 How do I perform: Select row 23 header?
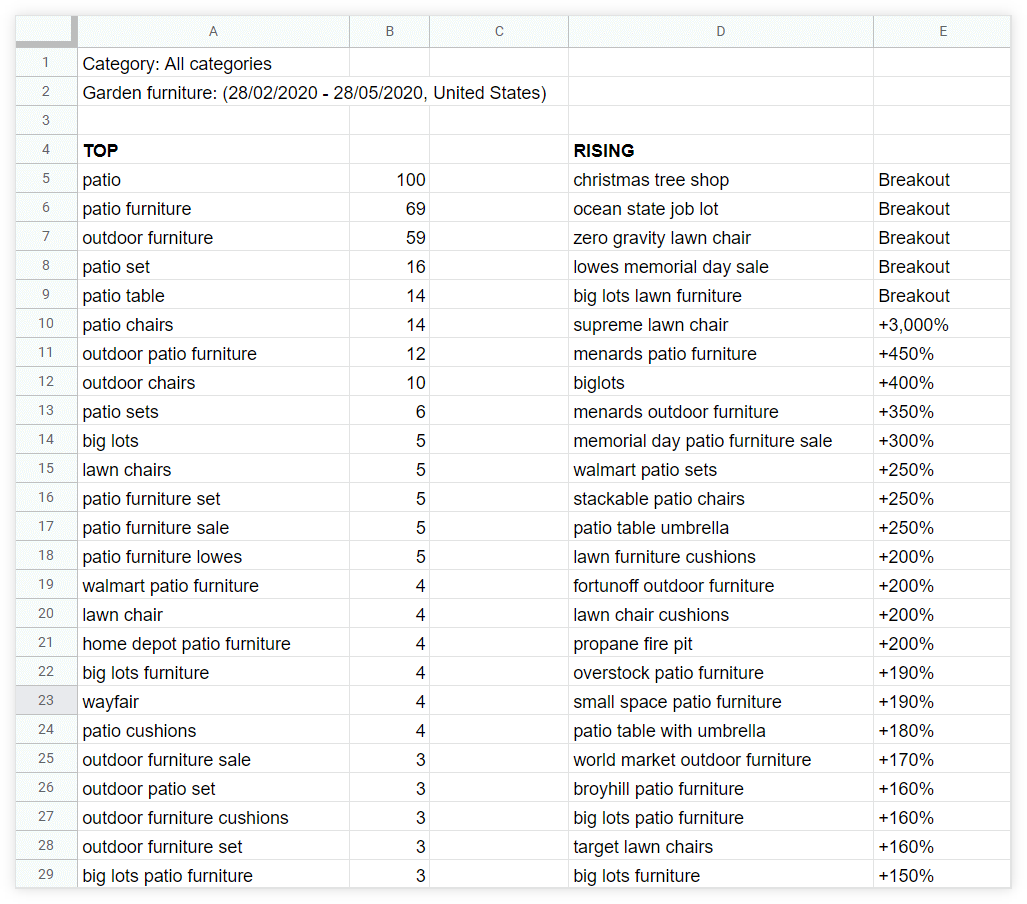point(46,700)
